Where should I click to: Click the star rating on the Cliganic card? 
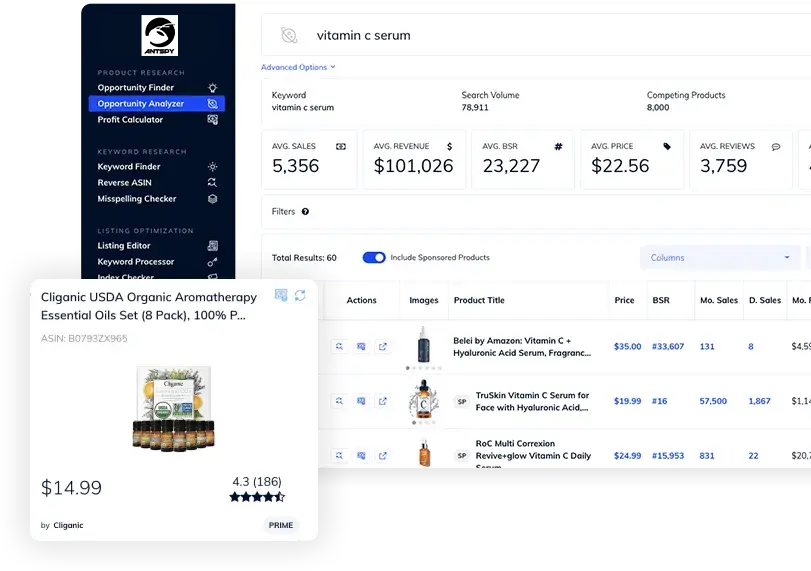[257, 497]
